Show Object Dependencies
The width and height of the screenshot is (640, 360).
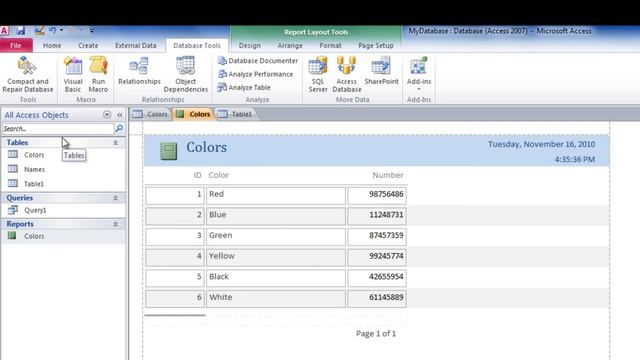point(186,75)
